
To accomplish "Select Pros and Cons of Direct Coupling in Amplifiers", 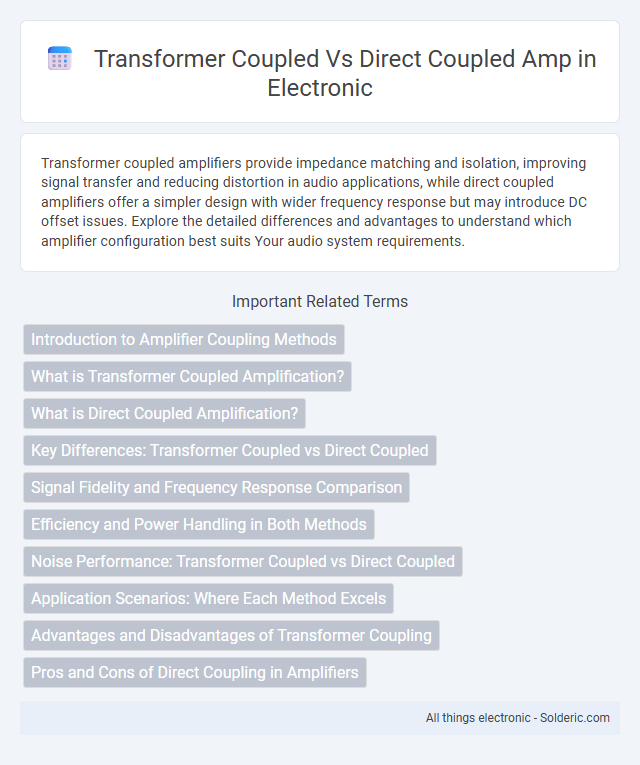I will (195, 672).
